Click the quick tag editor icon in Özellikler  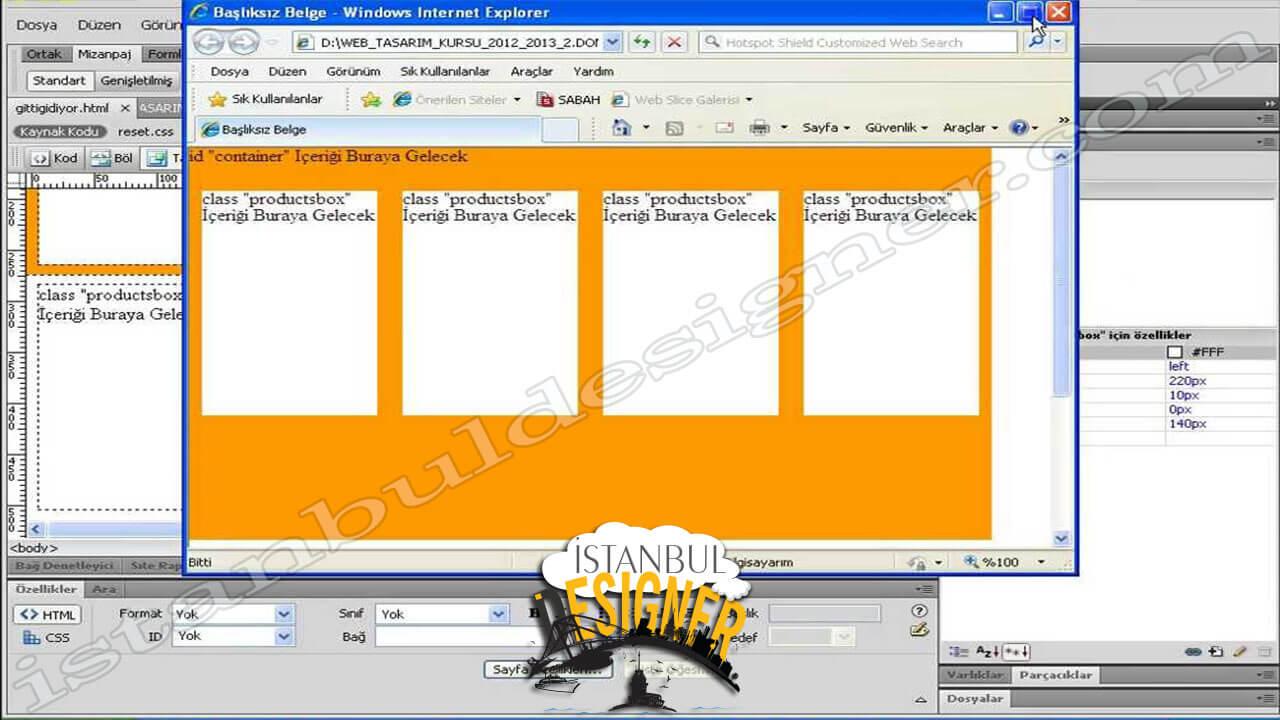pyautogui.click(x=920, y=630)
